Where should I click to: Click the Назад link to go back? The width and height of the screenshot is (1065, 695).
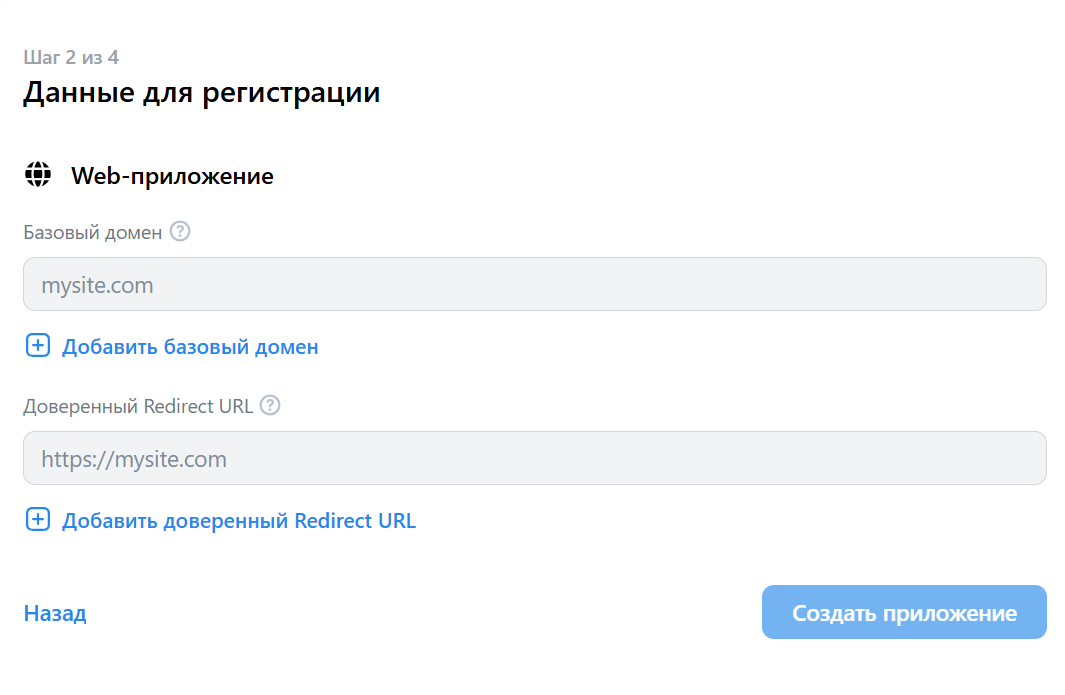click(55, 612)
